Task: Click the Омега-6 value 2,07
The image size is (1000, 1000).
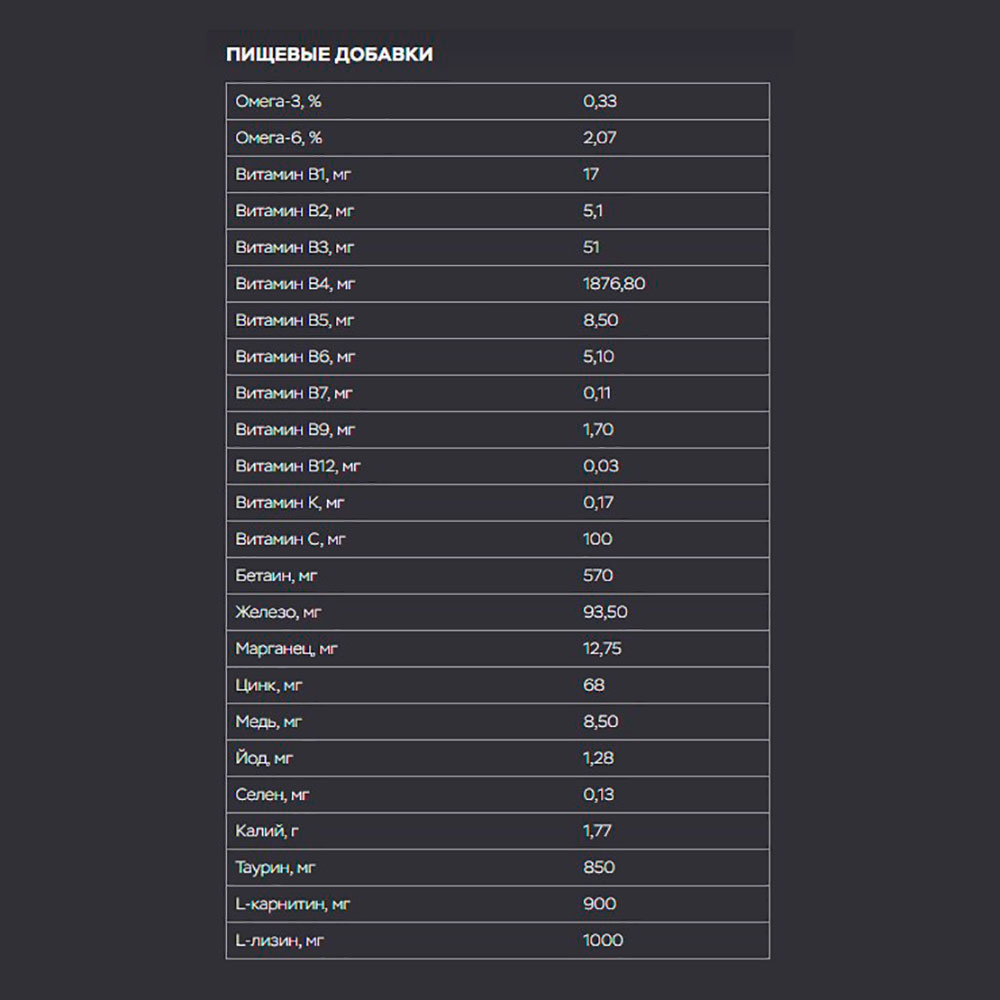Action: [599, 138]
